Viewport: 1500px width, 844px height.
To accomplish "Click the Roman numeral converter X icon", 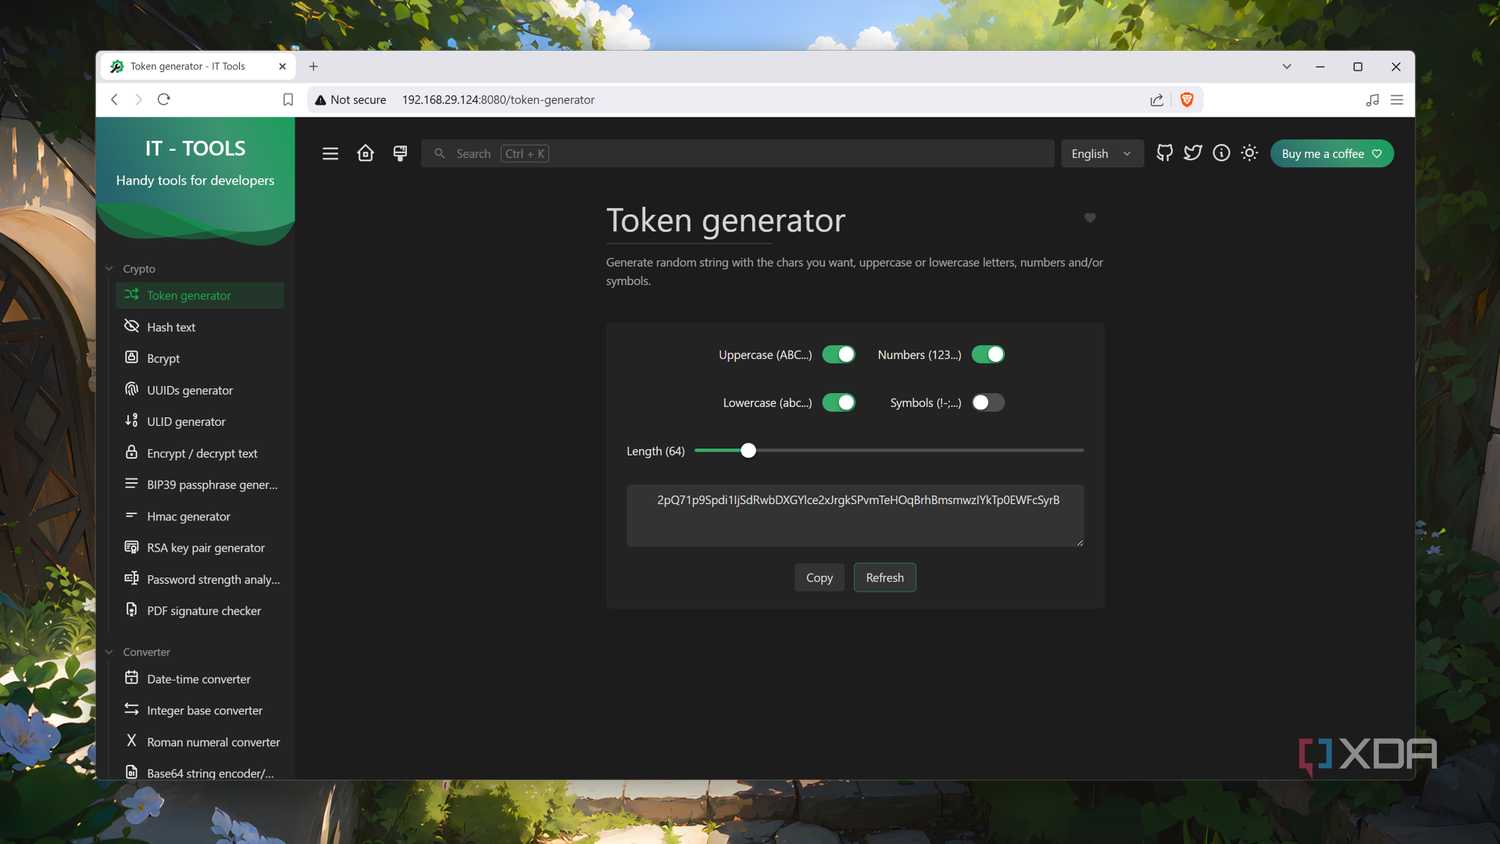I will coord(131,741).
